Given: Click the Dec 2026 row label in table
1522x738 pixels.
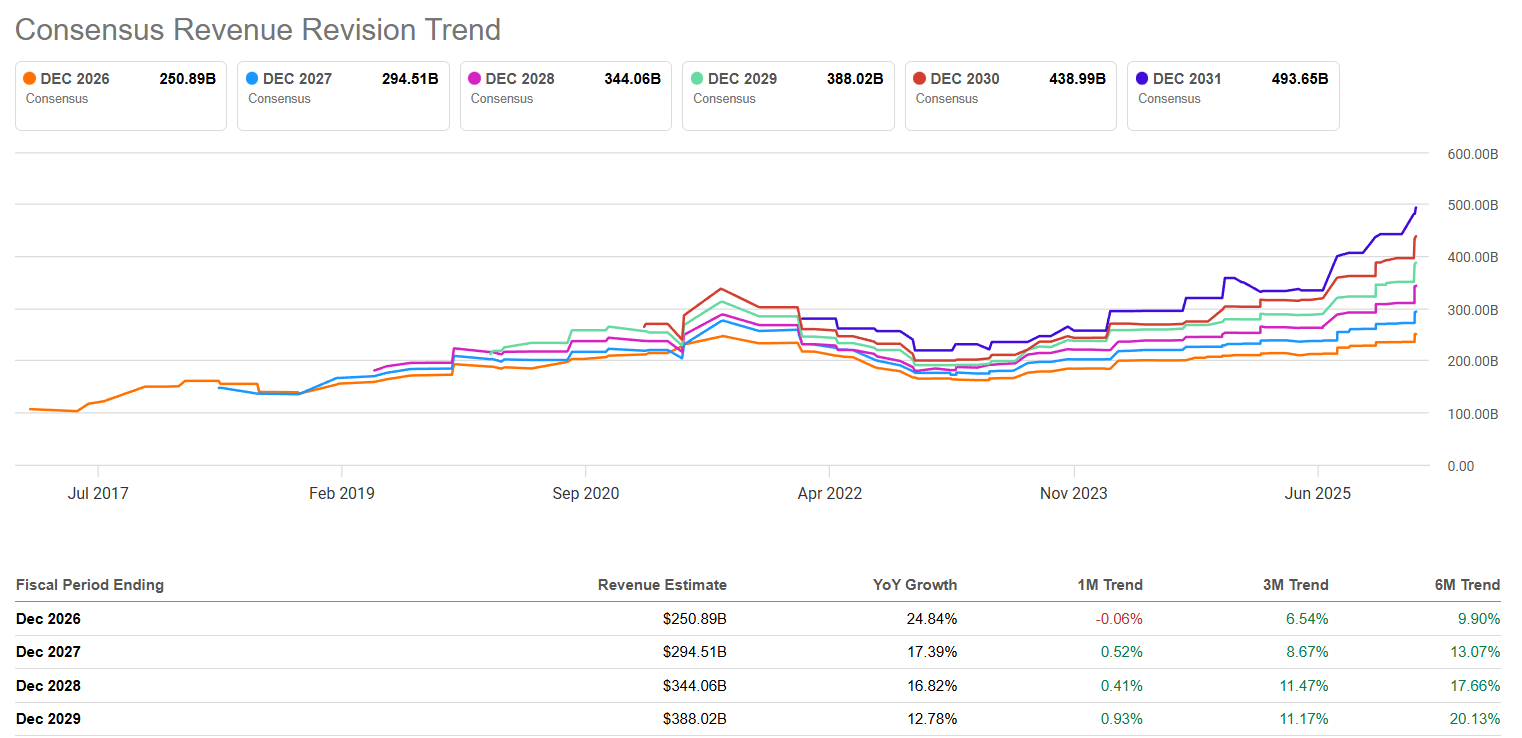Looking at the screenshot, I should 48,619.
